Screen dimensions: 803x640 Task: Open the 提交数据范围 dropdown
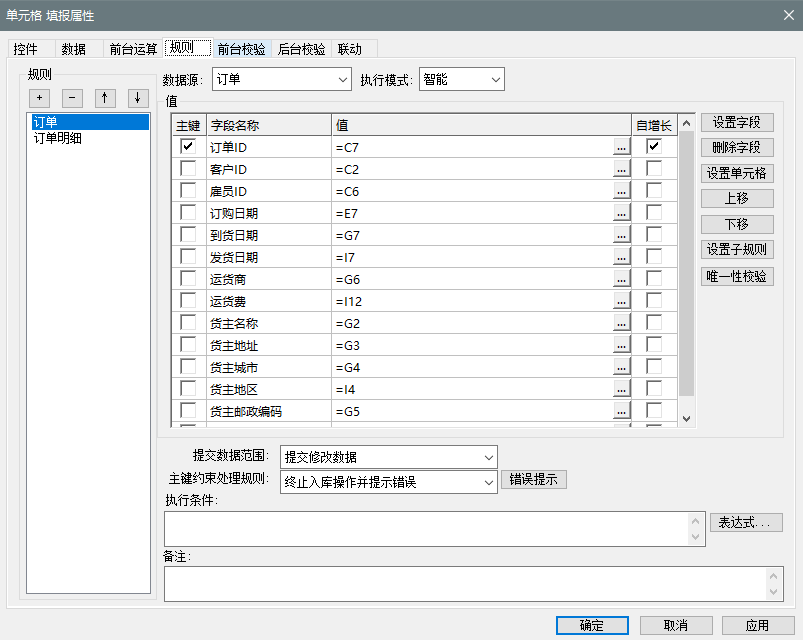388,457
